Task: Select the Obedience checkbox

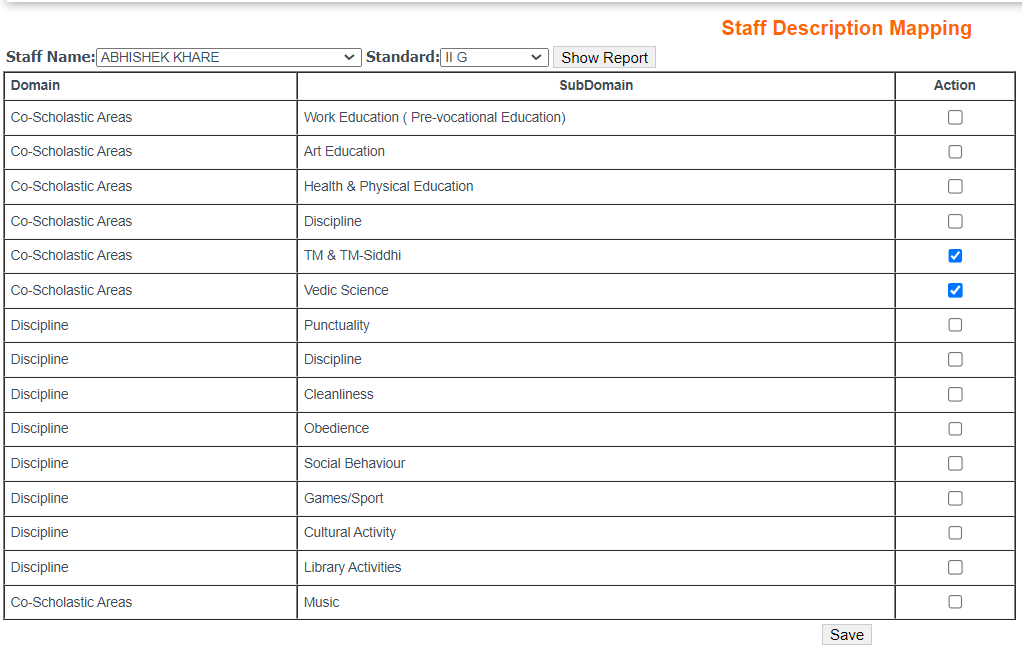Action: click(x=955, y=429)
